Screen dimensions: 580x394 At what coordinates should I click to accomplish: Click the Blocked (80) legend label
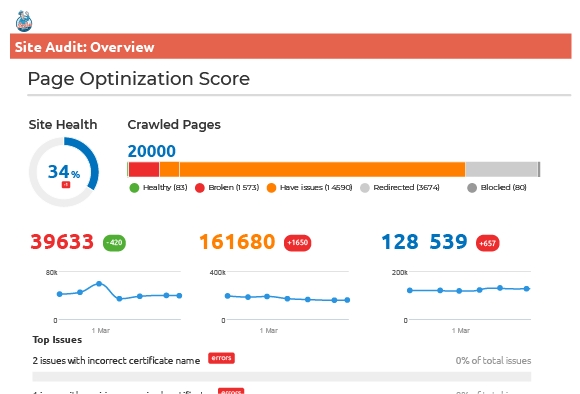[x=503, y=188]
